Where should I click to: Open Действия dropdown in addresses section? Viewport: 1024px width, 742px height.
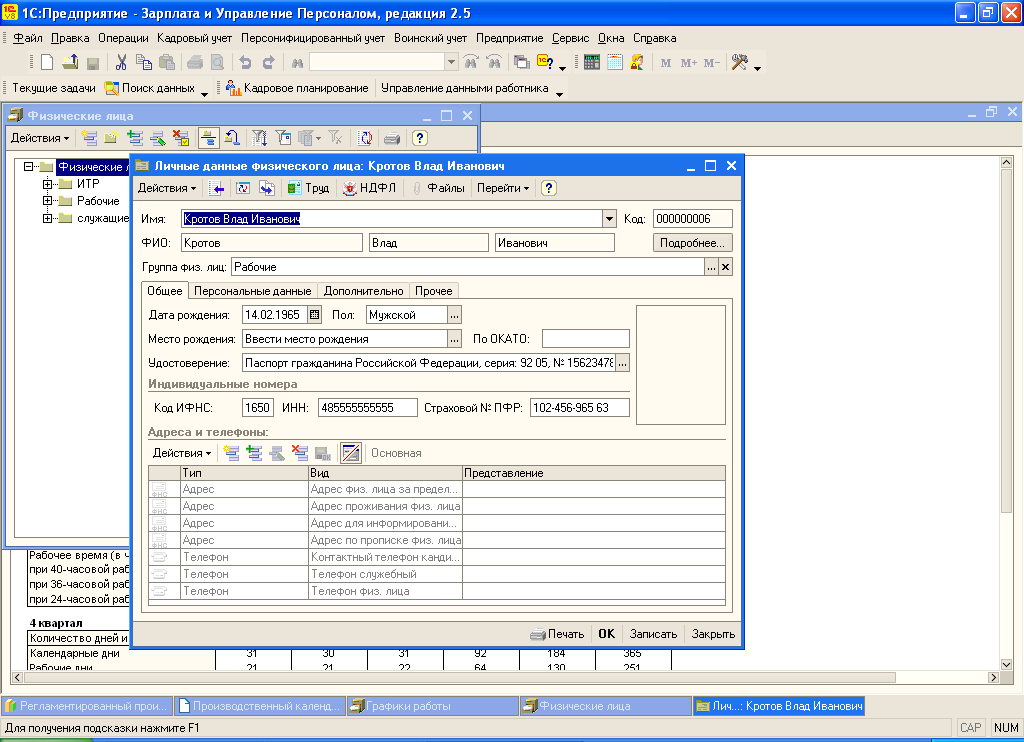[x=182, y=453]
